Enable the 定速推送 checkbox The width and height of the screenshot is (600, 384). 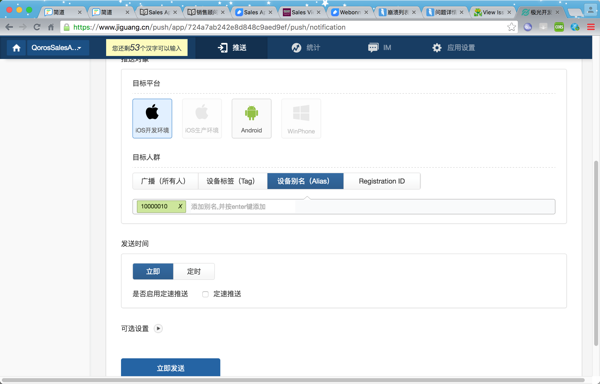click(x=205, y=294)
